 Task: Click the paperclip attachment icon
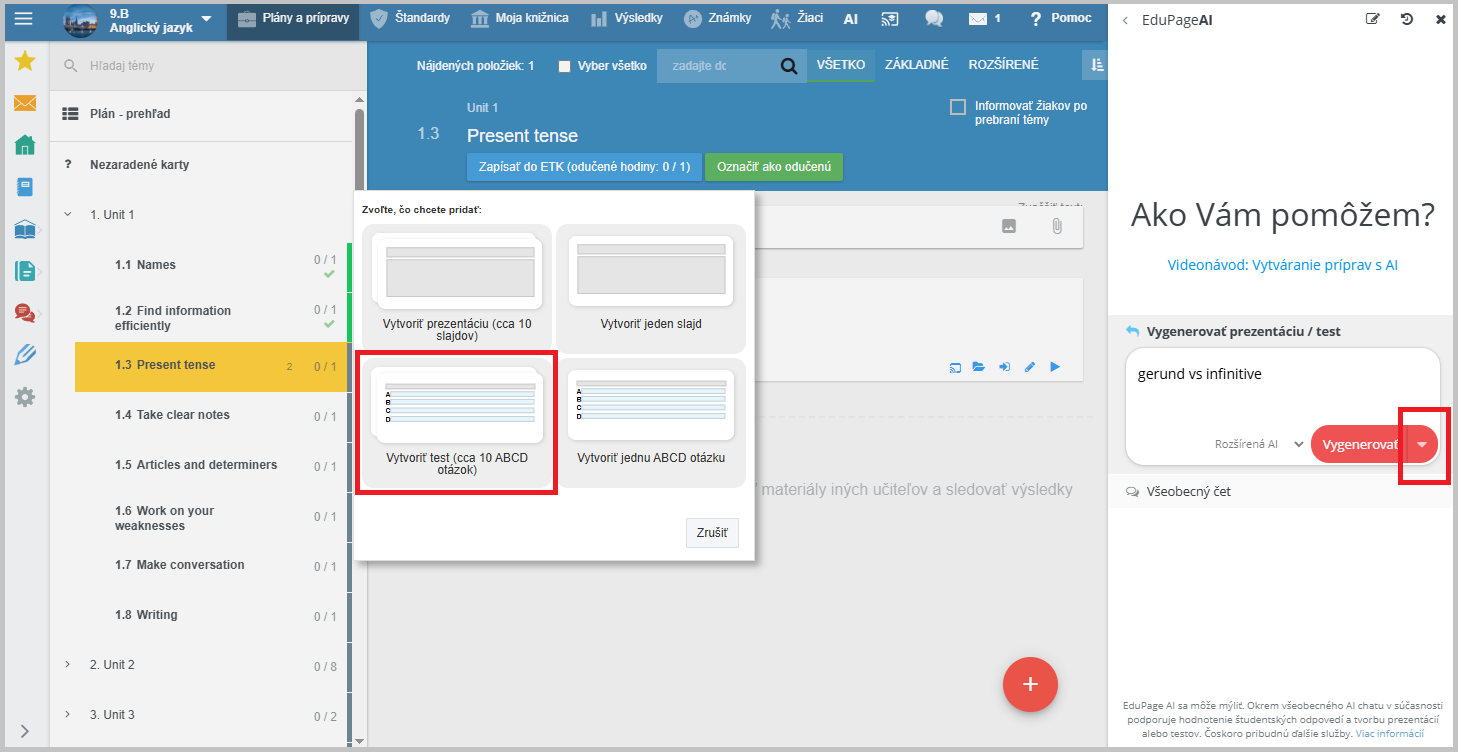pyautogui.click(x=1056, y=227)
